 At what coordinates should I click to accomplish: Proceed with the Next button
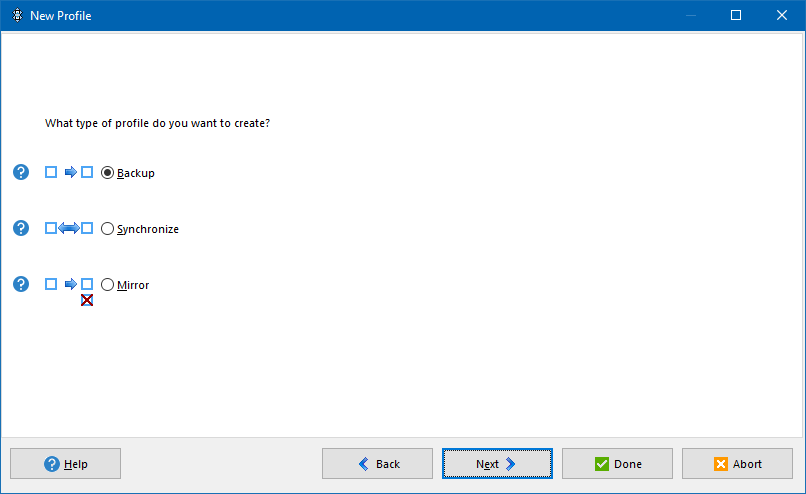pyautogui.click(x=497, y=464)
